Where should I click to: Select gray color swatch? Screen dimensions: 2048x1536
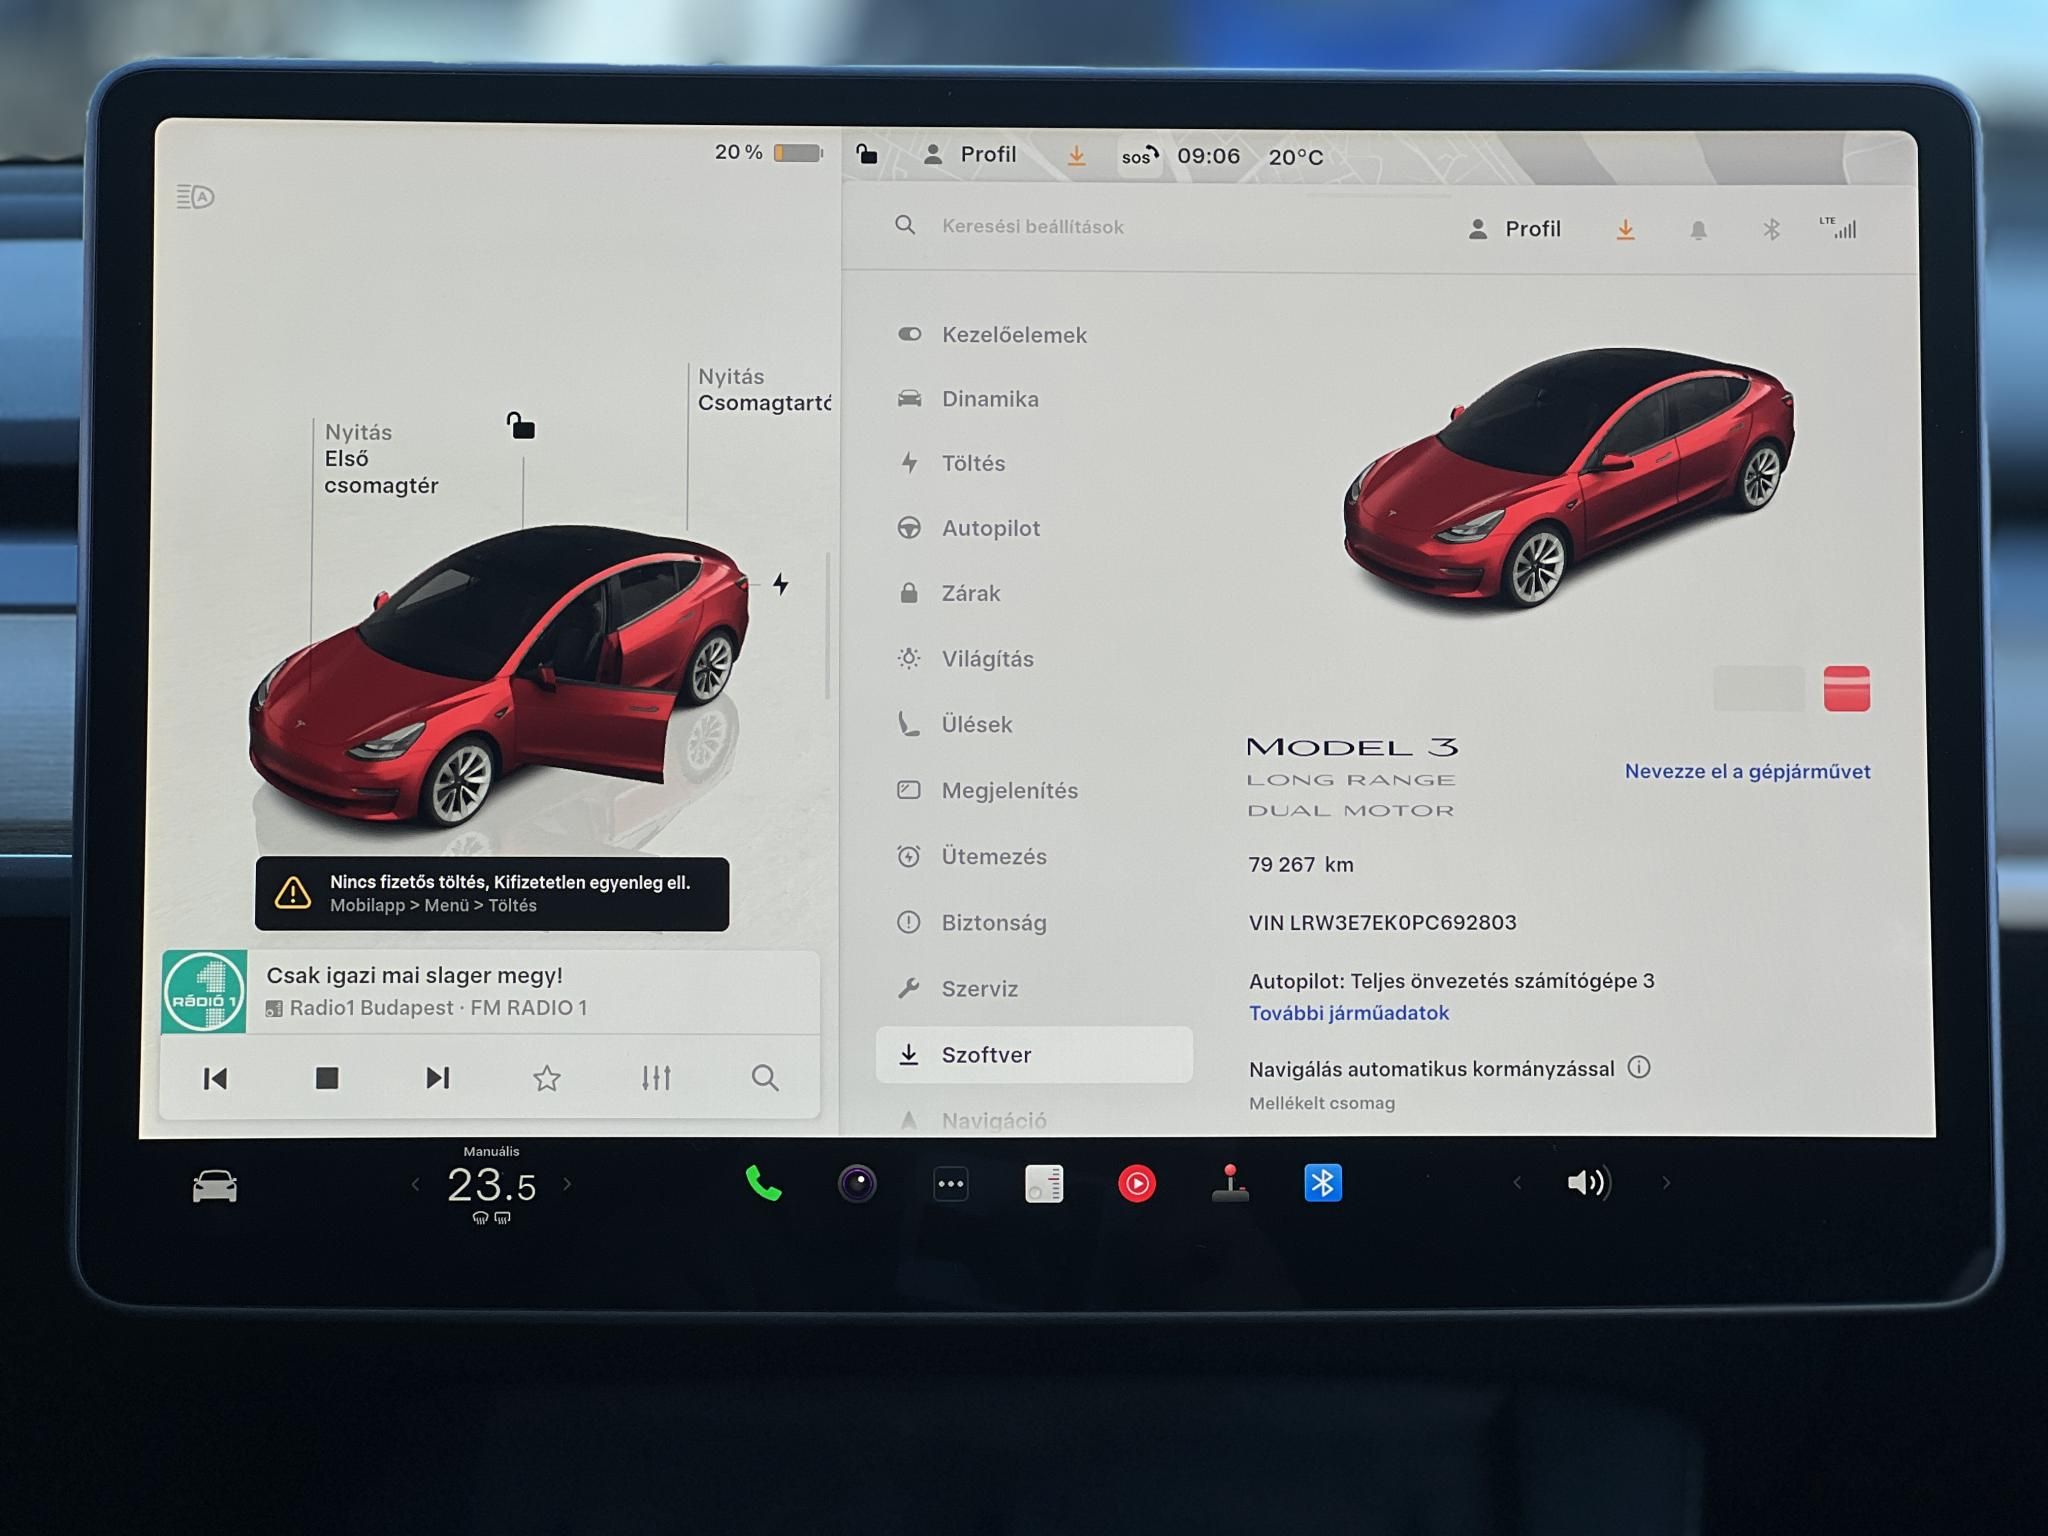[1759, 689]
